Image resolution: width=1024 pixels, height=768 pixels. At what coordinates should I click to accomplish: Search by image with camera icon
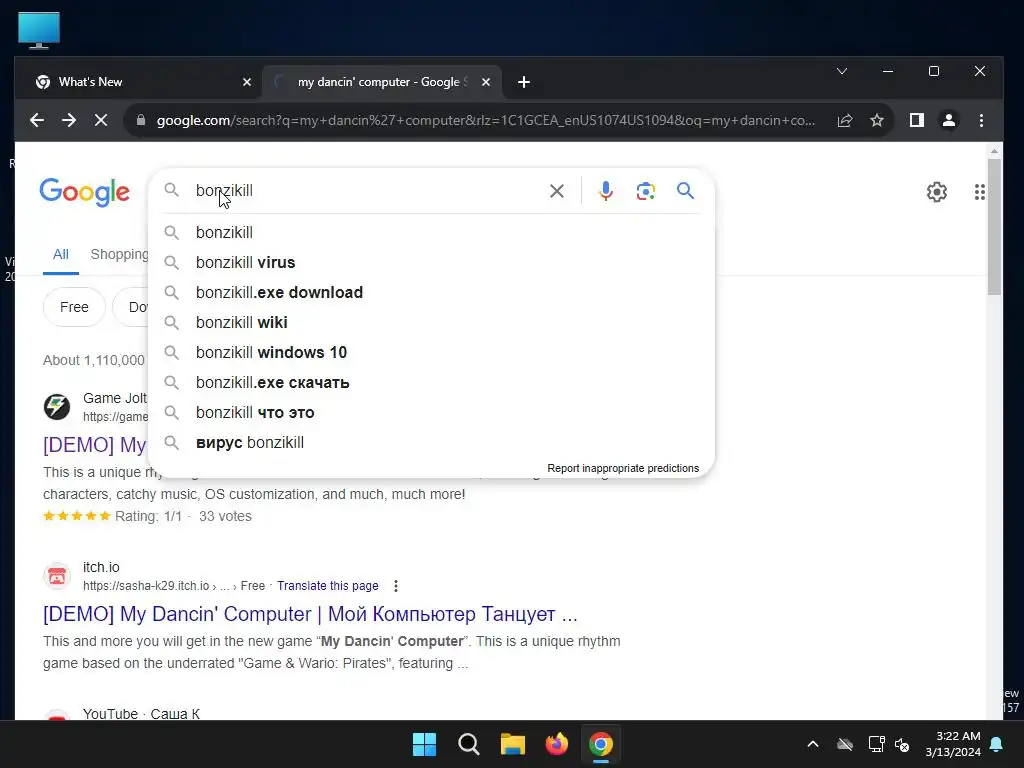point(645,191)
